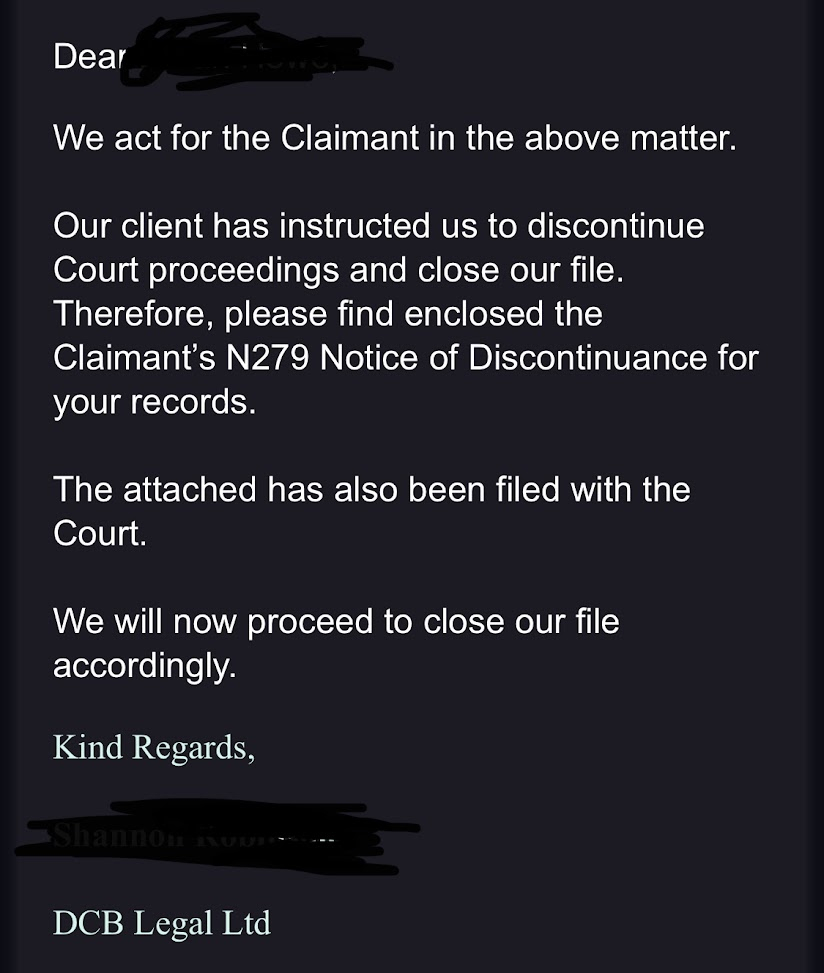
Task: Click the words "Notice of Discontinuance"
Action: [513, 358]
